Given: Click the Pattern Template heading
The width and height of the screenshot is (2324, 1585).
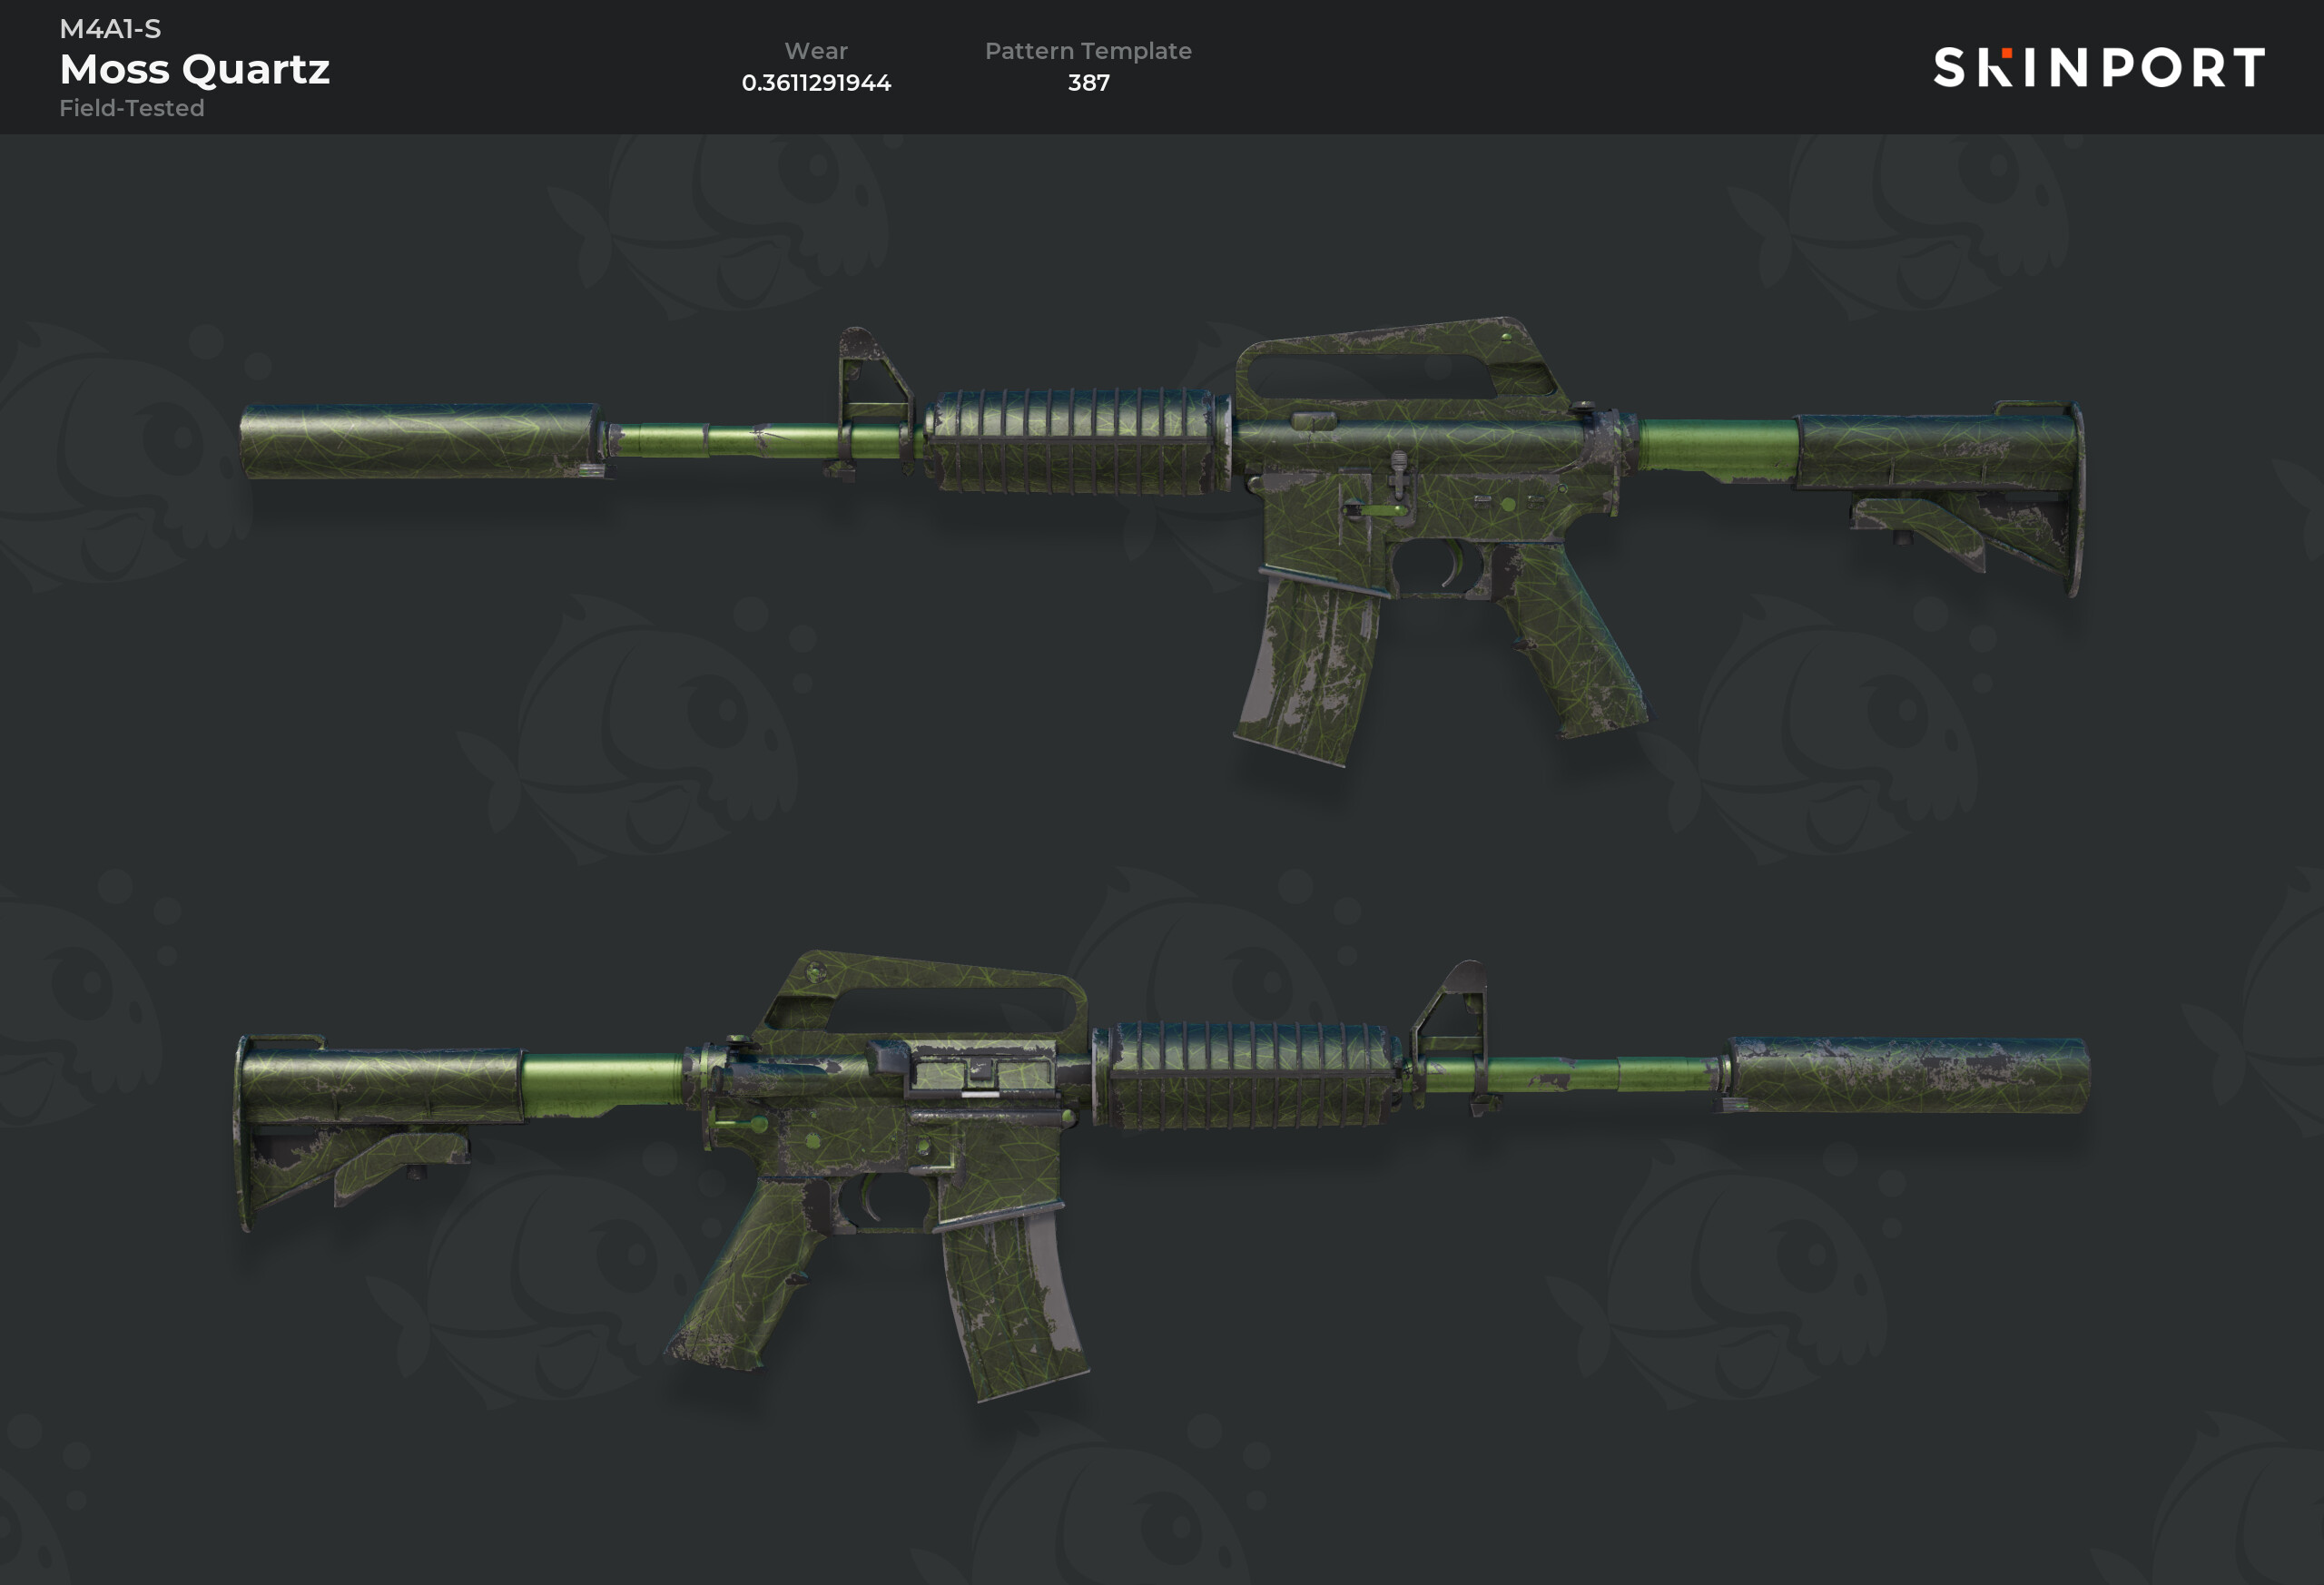Looking at the screenshot, I should click(1088, 51).
